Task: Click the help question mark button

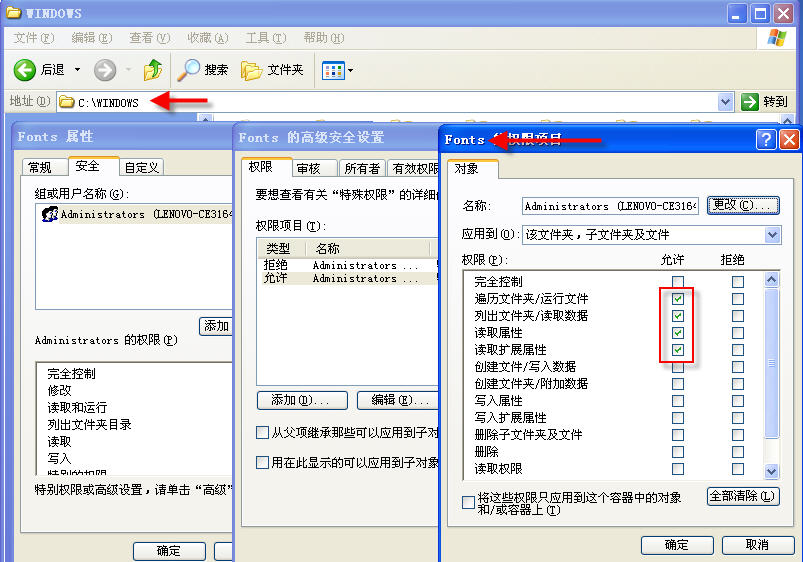Action: [766, 139]
